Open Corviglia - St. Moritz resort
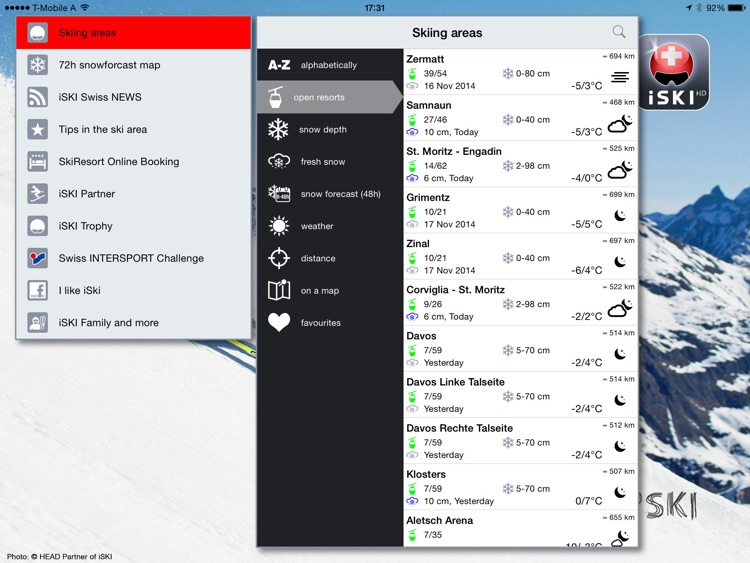Image resolution: width=750 pixels, height=563 pixels. [x=520, y=302]
